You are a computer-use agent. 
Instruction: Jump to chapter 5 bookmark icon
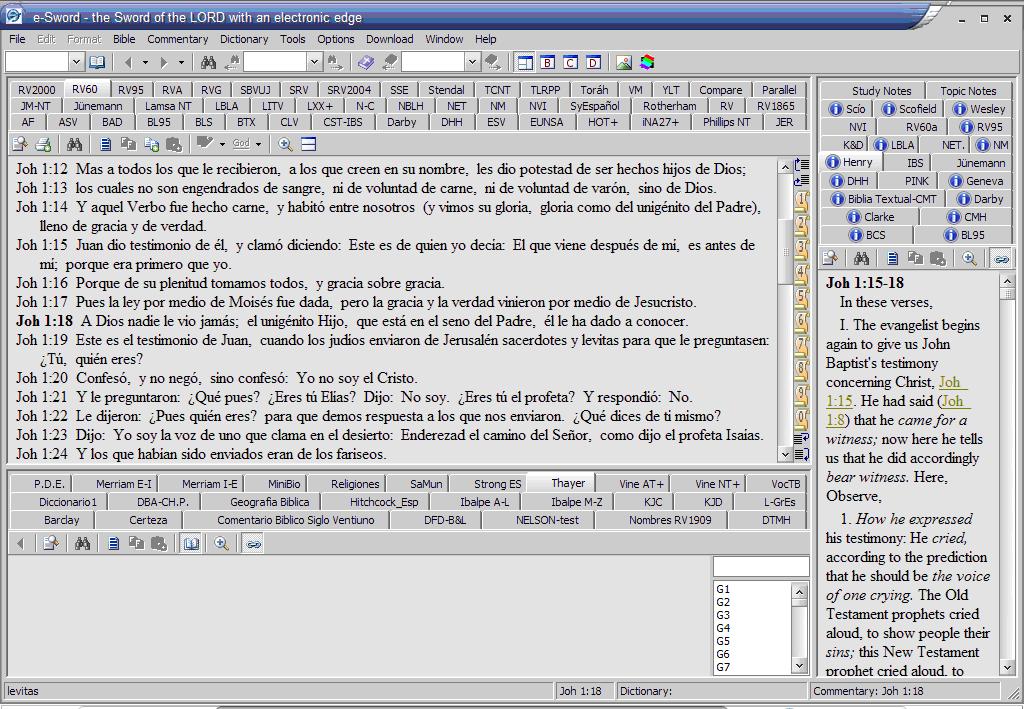[801, 296]
